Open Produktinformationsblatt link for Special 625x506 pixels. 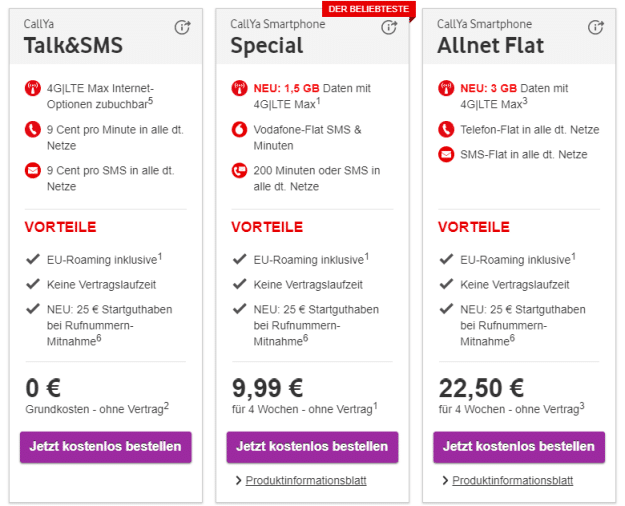[x=306, y=480]
